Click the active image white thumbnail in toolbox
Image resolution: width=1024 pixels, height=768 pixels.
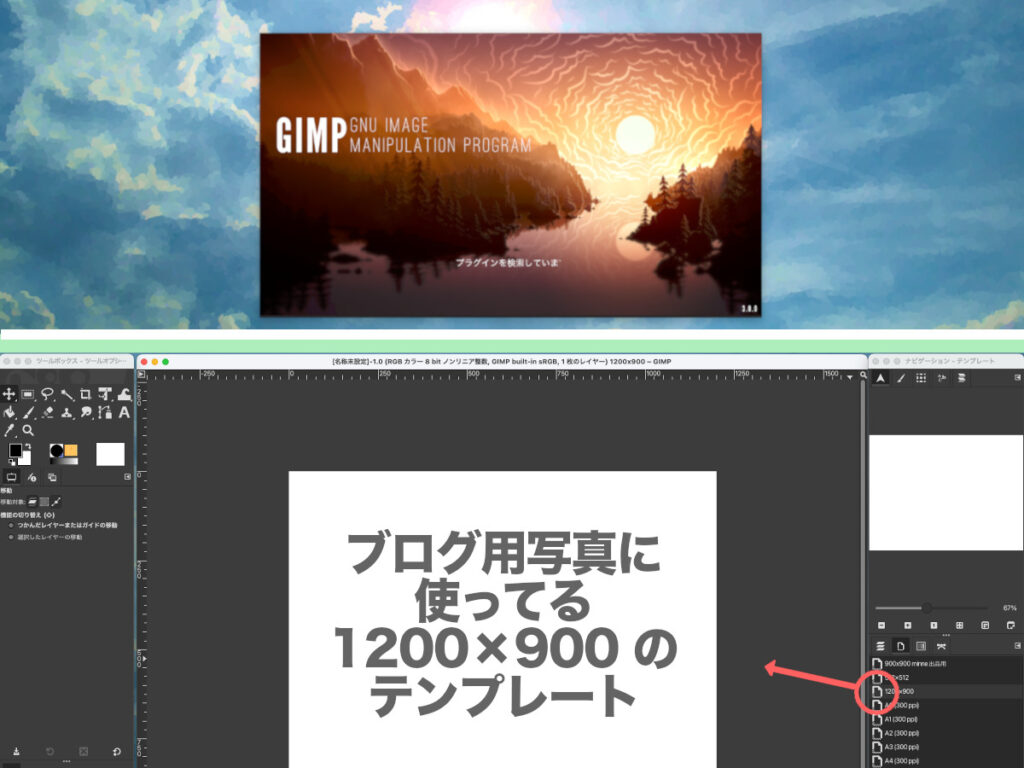tap(110, 455)
